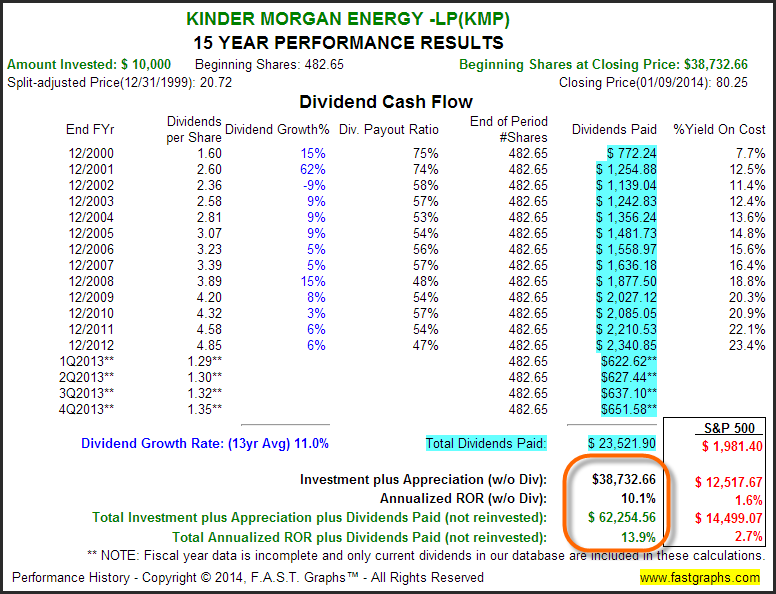The height and width of the screenshot is (594, 776).
Task: Click the 75% payout ratio value
Action: point(426,153)
